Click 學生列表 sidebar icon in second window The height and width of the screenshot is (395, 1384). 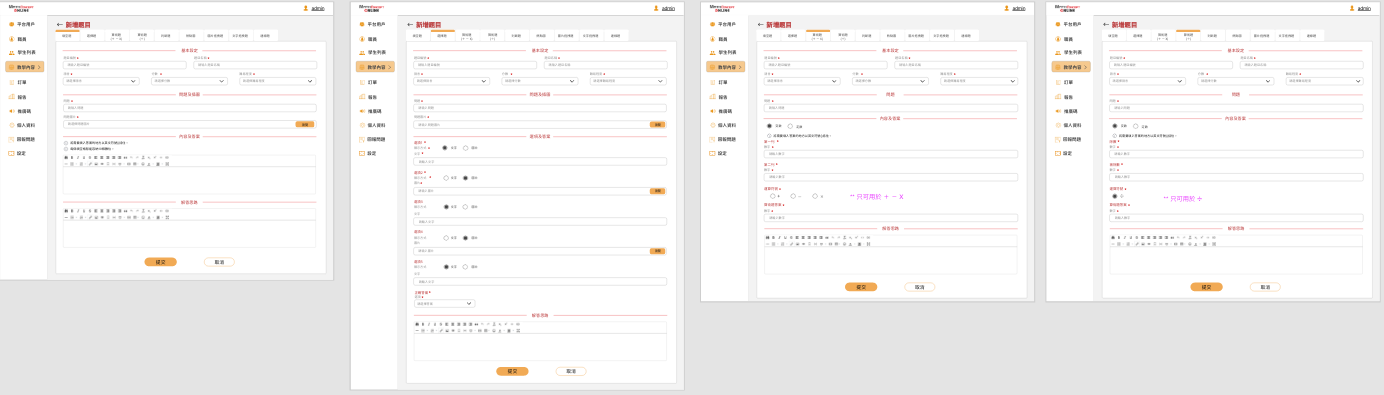tap(362, 52)
